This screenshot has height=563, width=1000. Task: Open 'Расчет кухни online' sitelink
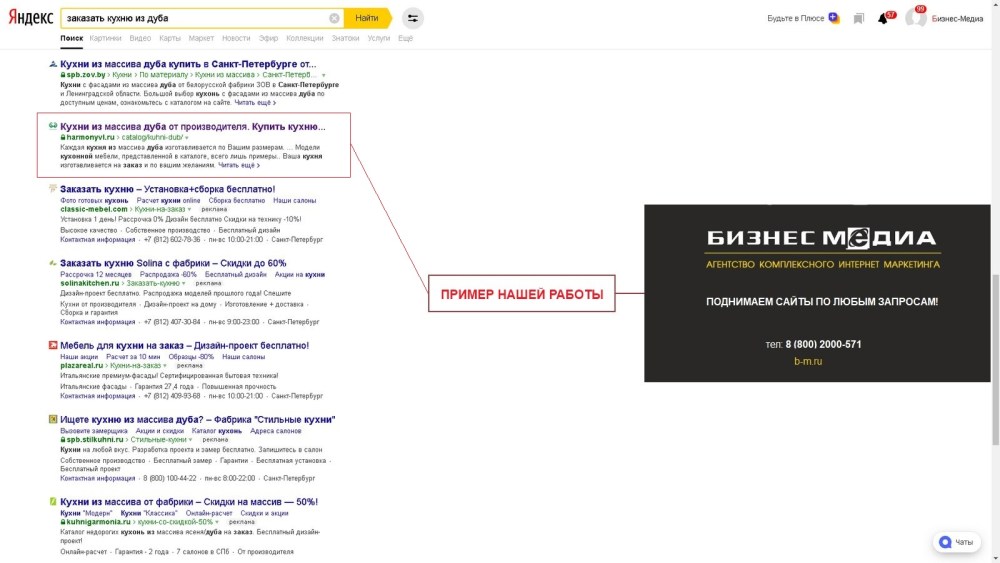pyautogui.click(x=168, y=200)
